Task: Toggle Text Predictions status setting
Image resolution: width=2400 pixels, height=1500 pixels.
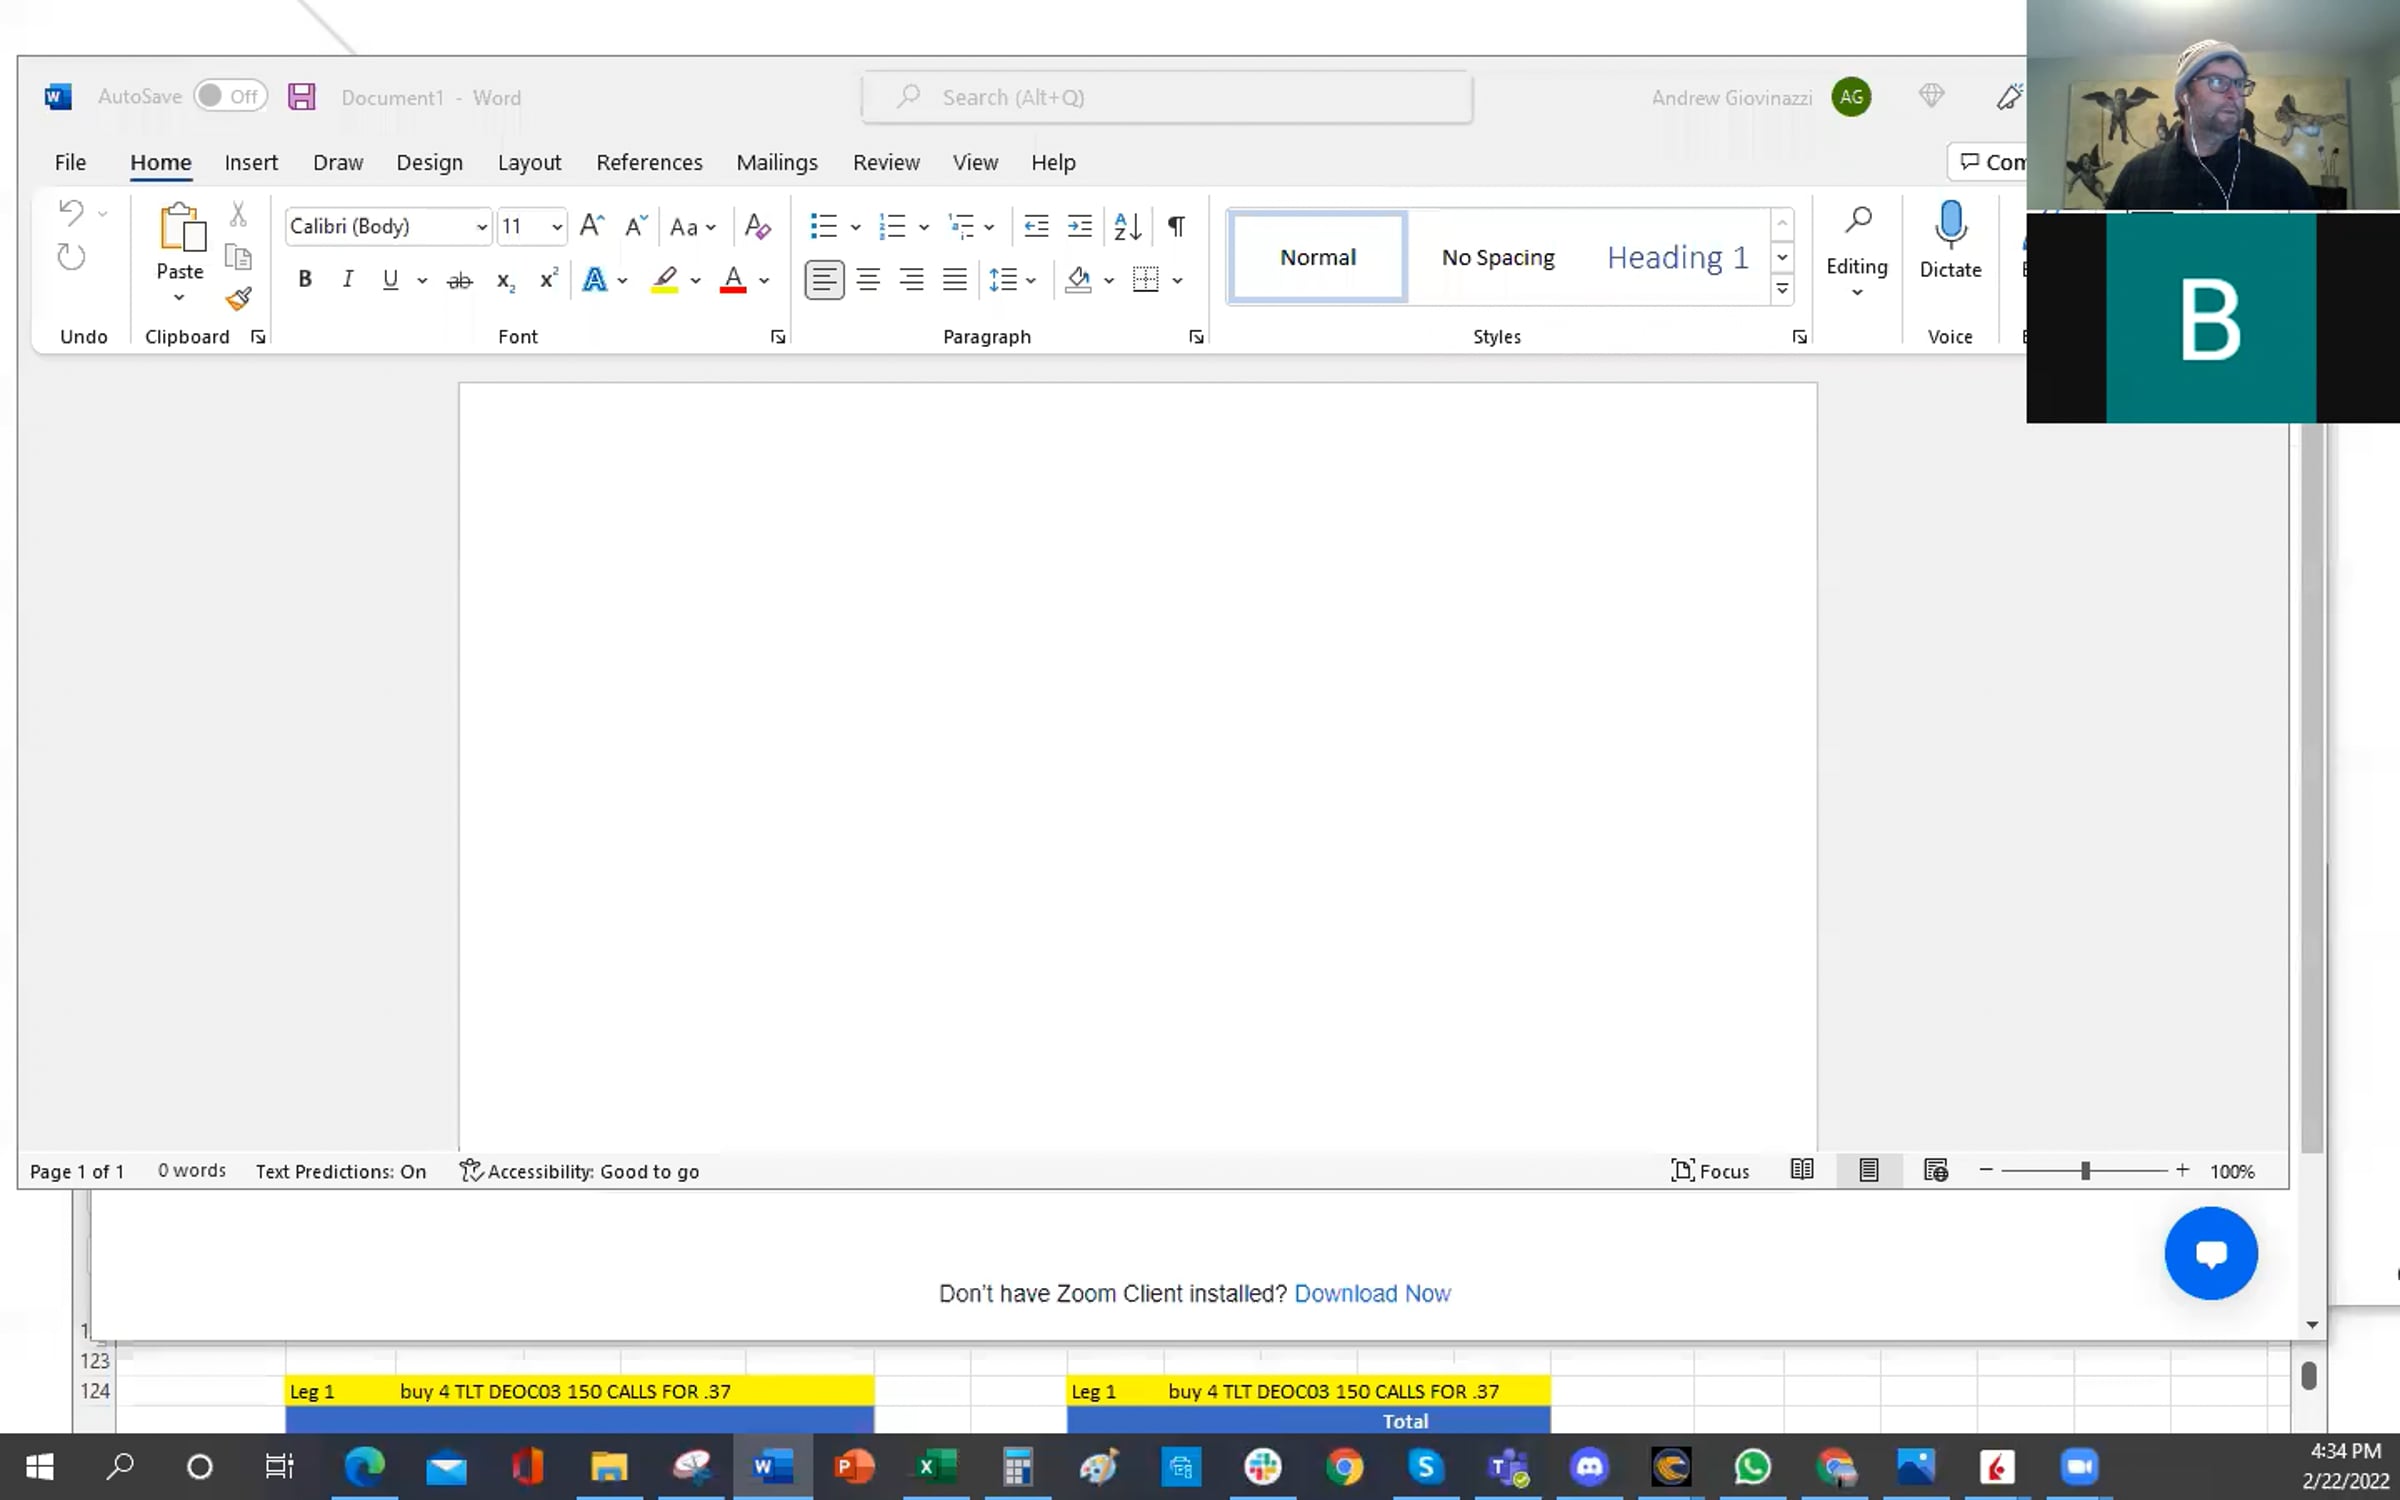Action: (x=341, y=1171)
